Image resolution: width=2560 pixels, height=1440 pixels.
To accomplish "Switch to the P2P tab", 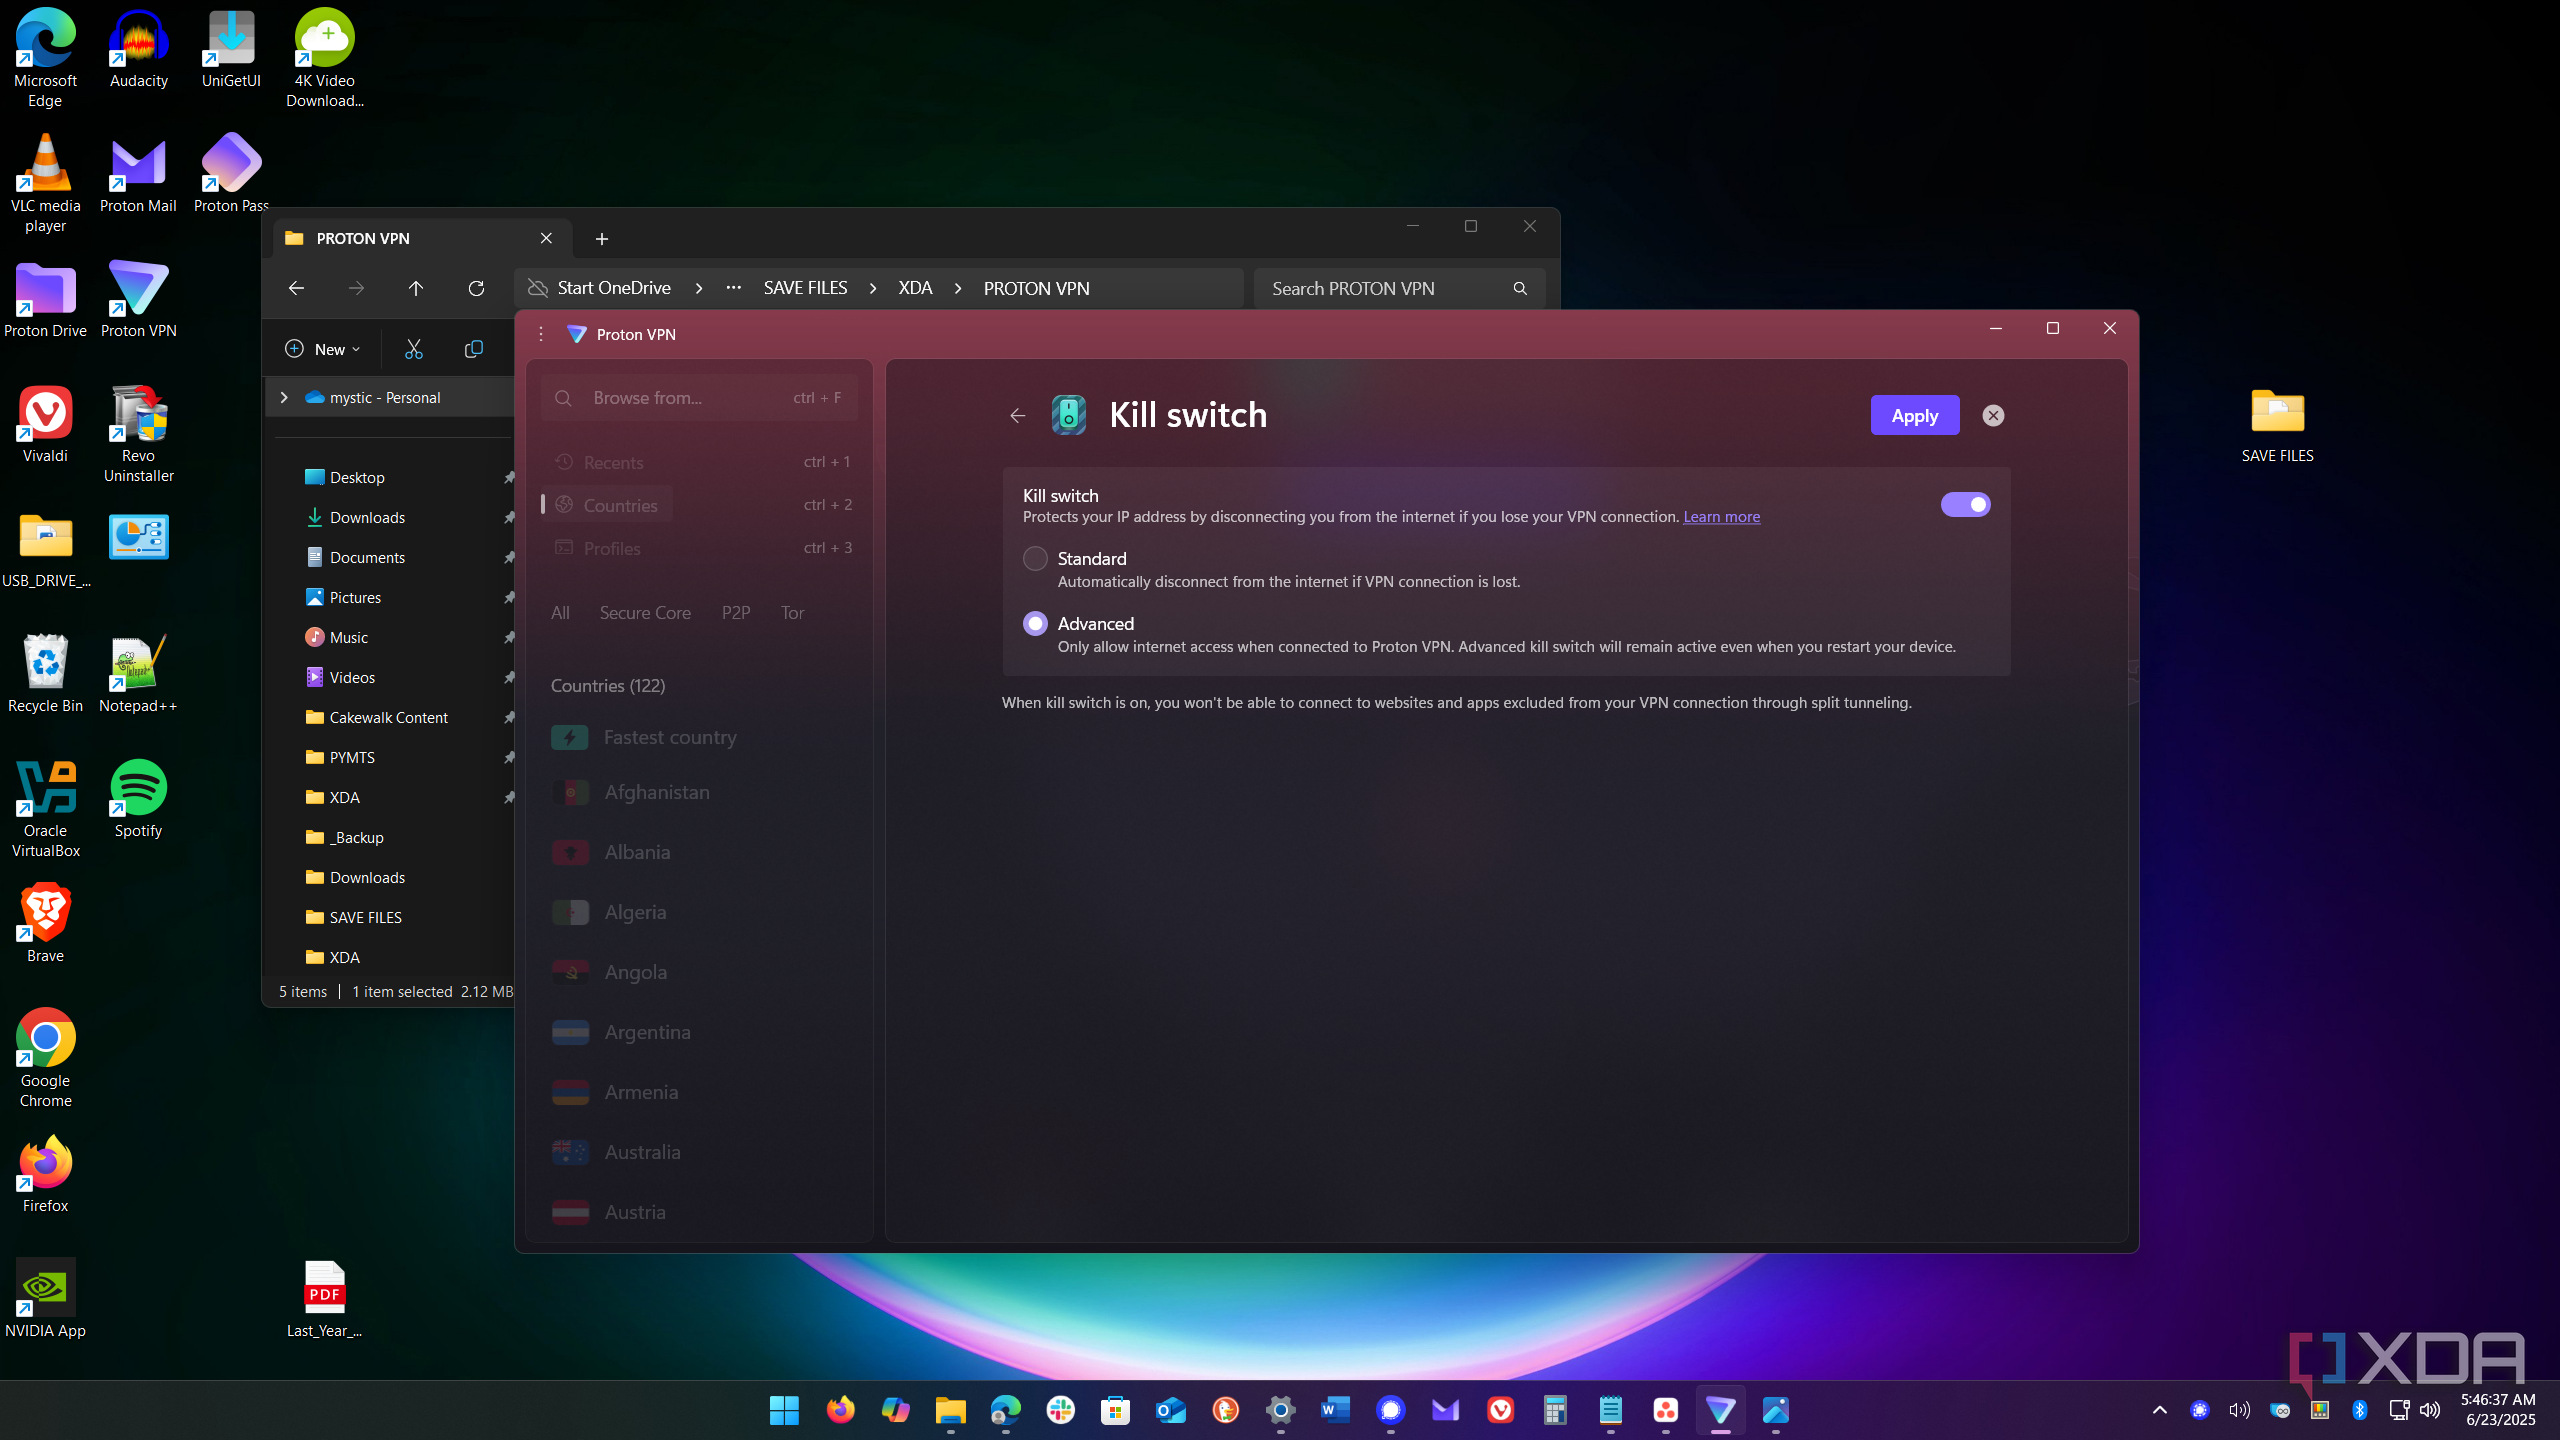I will pyautogui.click(x=736, y=613).
